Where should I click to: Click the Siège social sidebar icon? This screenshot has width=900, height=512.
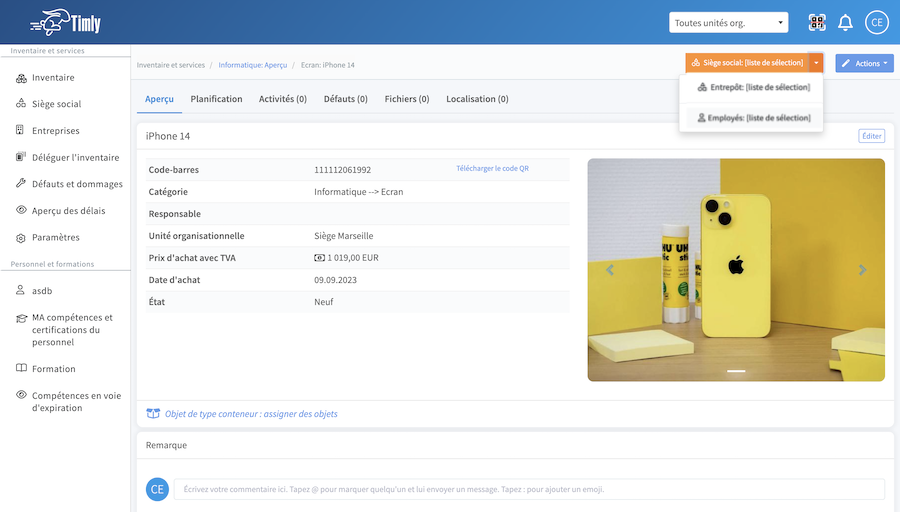click(21, 104)
